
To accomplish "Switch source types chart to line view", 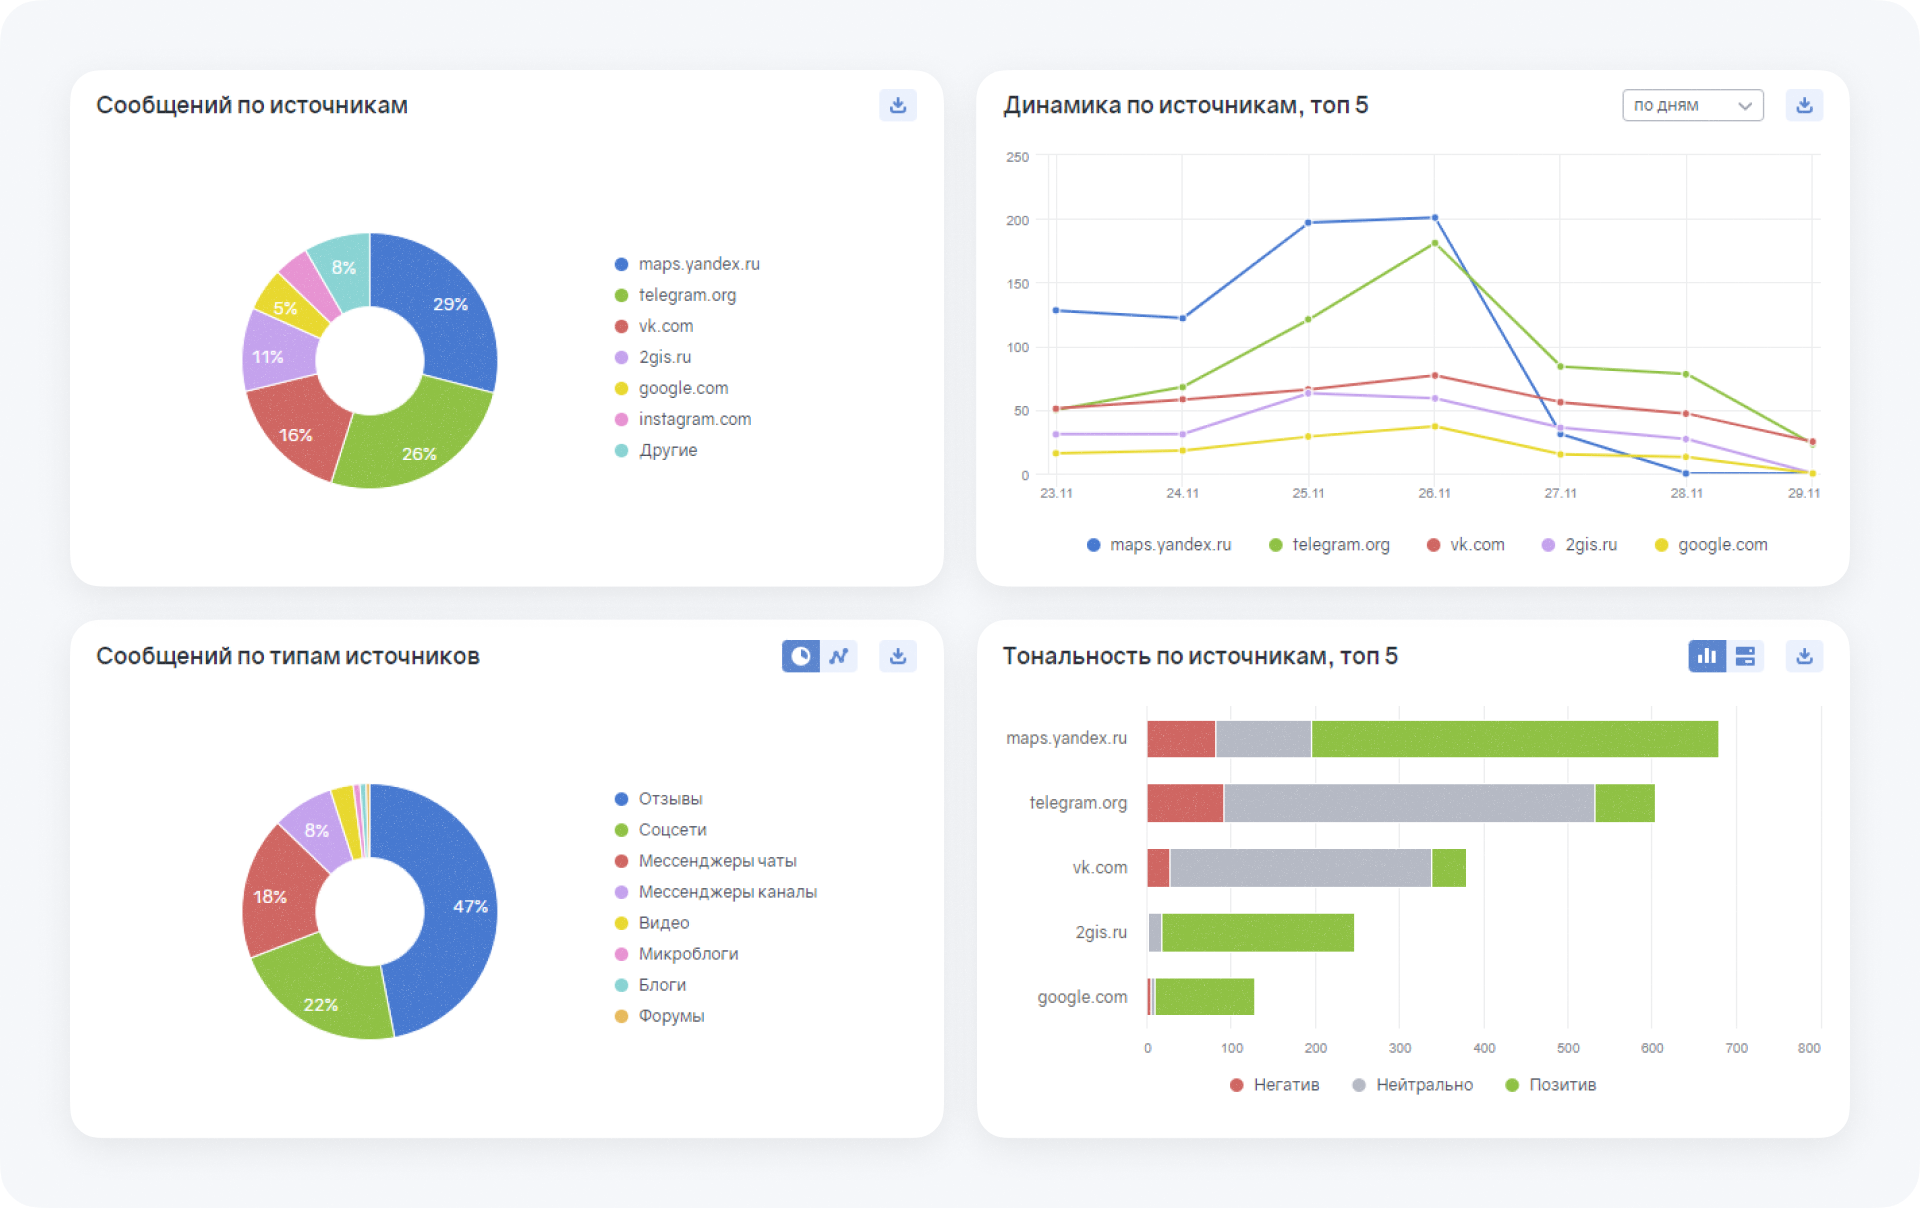I will pyautogui.click(x=839, y=656).
